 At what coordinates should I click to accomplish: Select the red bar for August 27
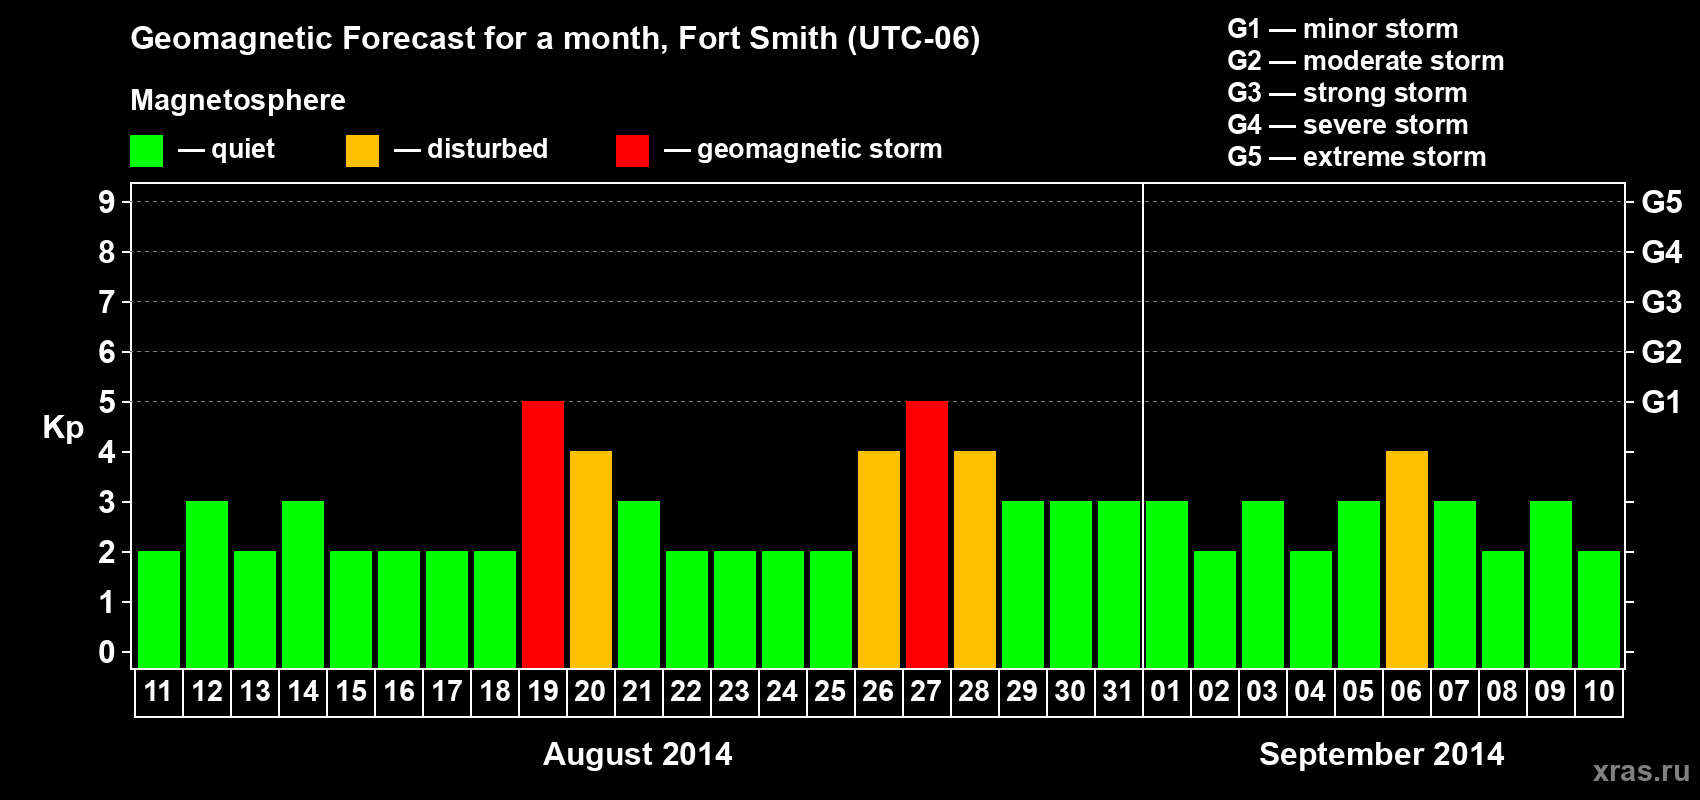coord(927,534)
